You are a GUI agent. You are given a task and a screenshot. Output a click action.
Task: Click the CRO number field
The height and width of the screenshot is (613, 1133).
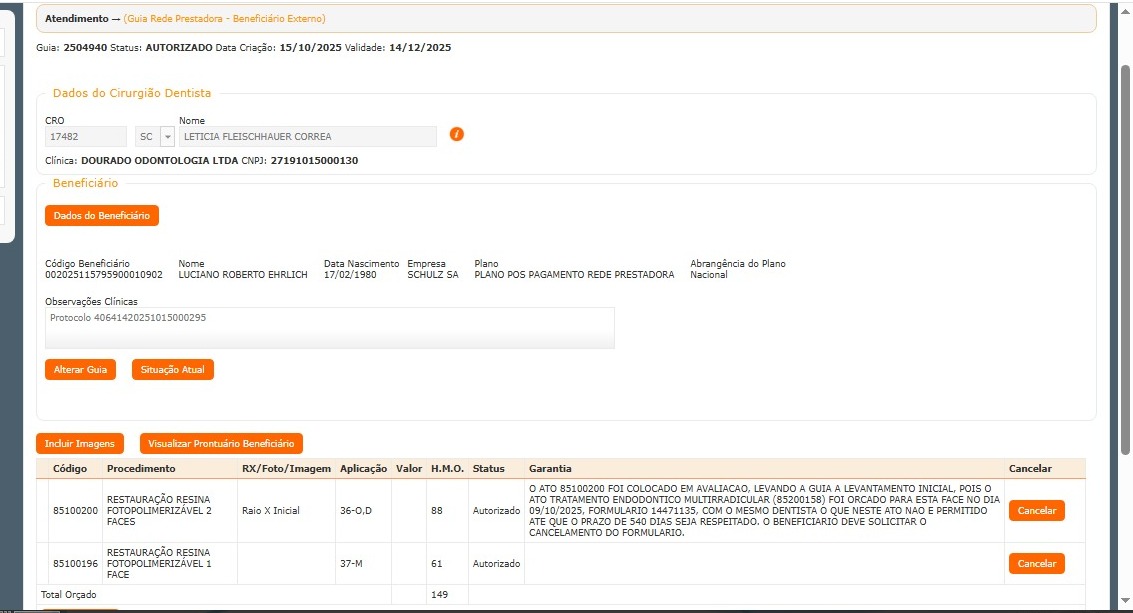(x=86, y=137)
